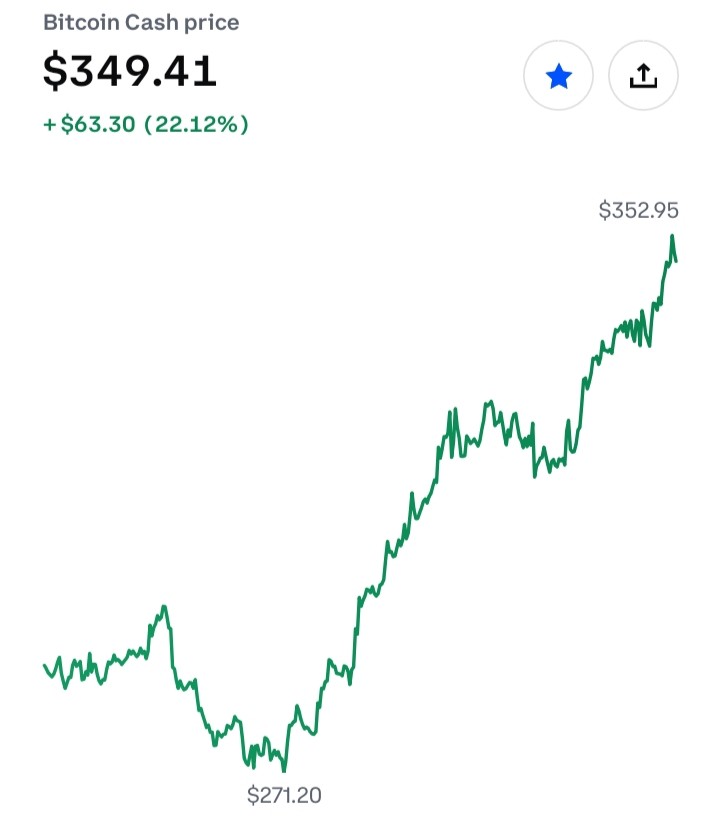Tap the +$63.30 (22.12%) change text
Screen dimensions: 720x817
[x=146, y=125]
